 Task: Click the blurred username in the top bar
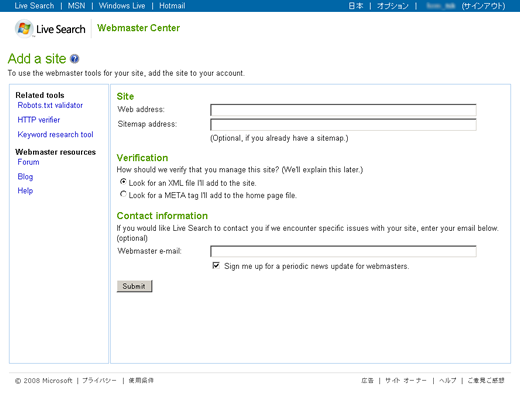pyautogui.click(x=440, y=6)
